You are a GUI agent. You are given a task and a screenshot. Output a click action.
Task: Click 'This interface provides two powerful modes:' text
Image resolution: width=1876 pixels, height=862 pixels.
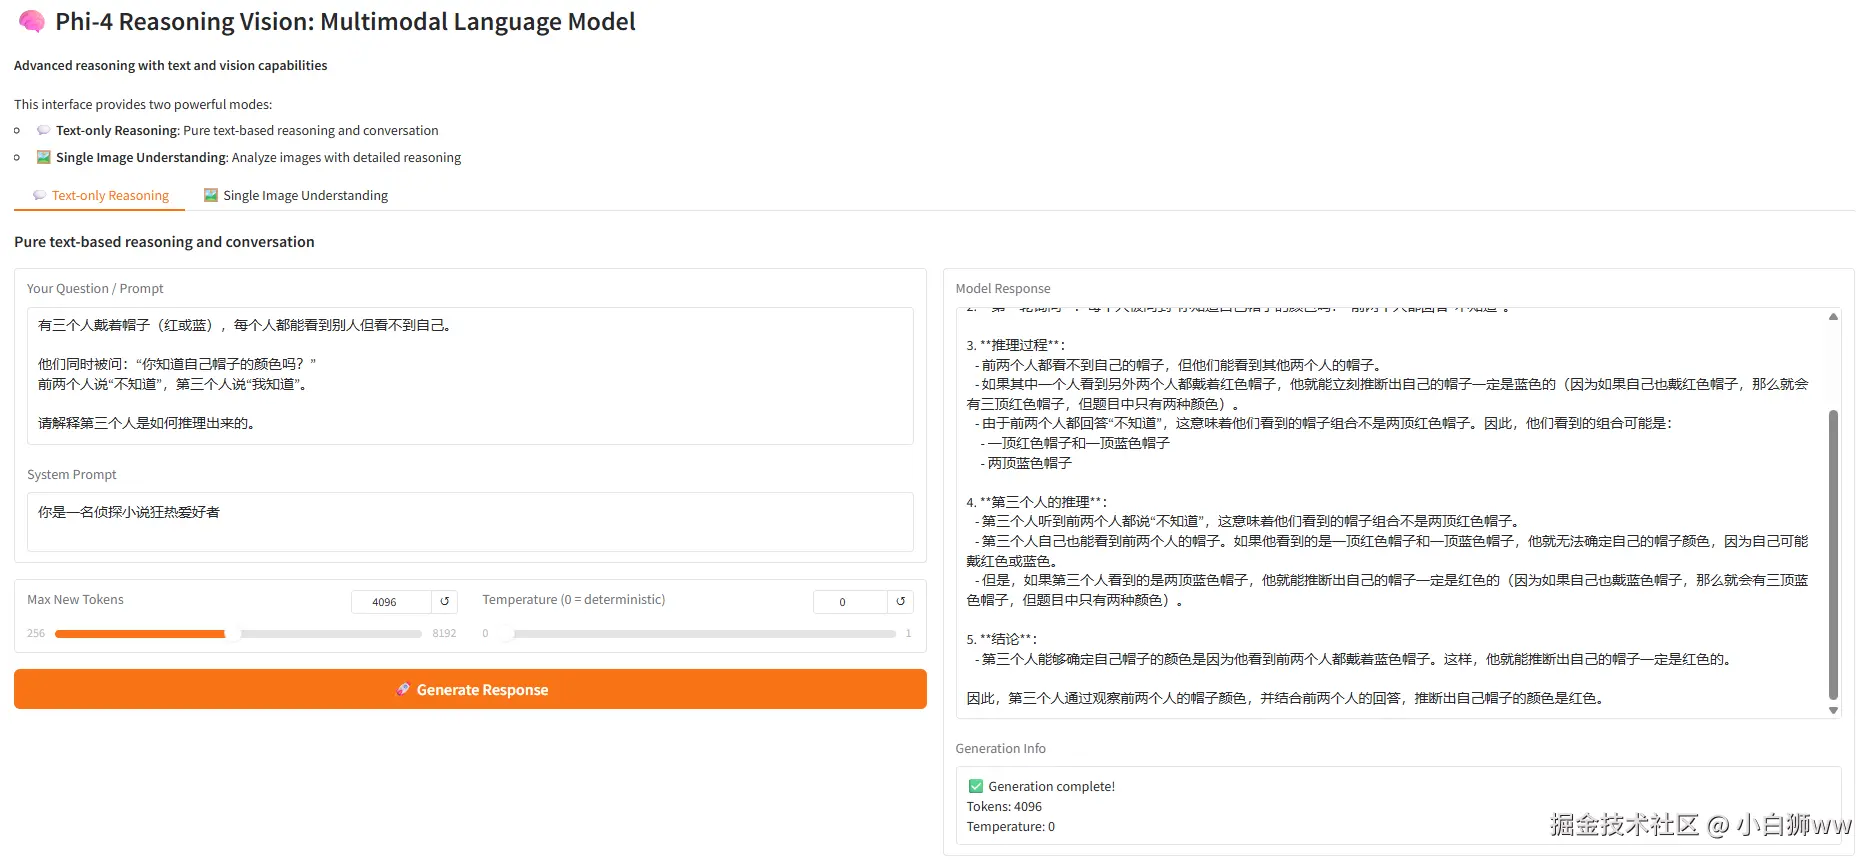click(x=143, y=104)
